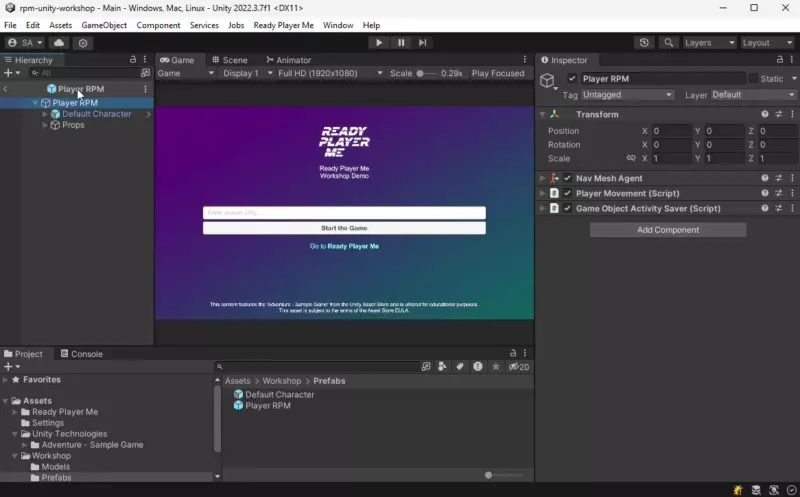Image resolution: width=800 pixels, height=497 pixels.
Task: Adjust the Game view Scale slider
Action: click(x=427, y=73)
